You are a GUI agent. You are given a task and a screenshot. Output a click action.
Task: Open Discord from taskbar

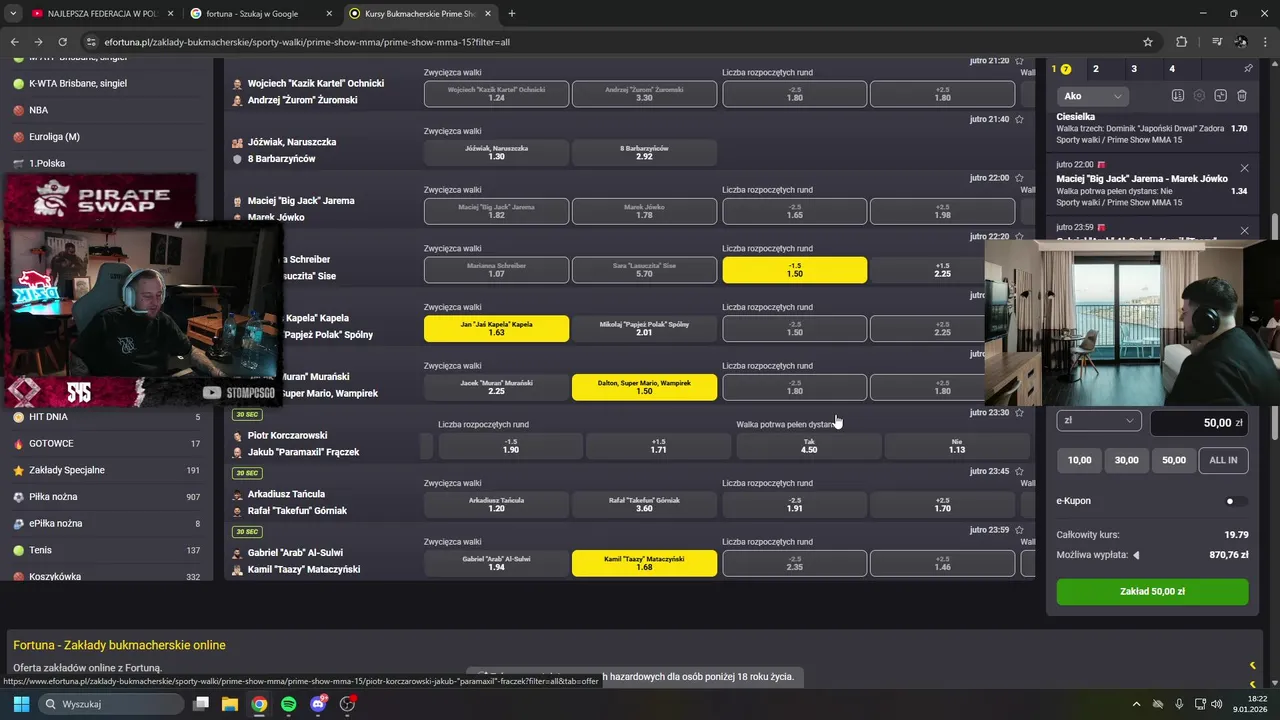point(318,704)
